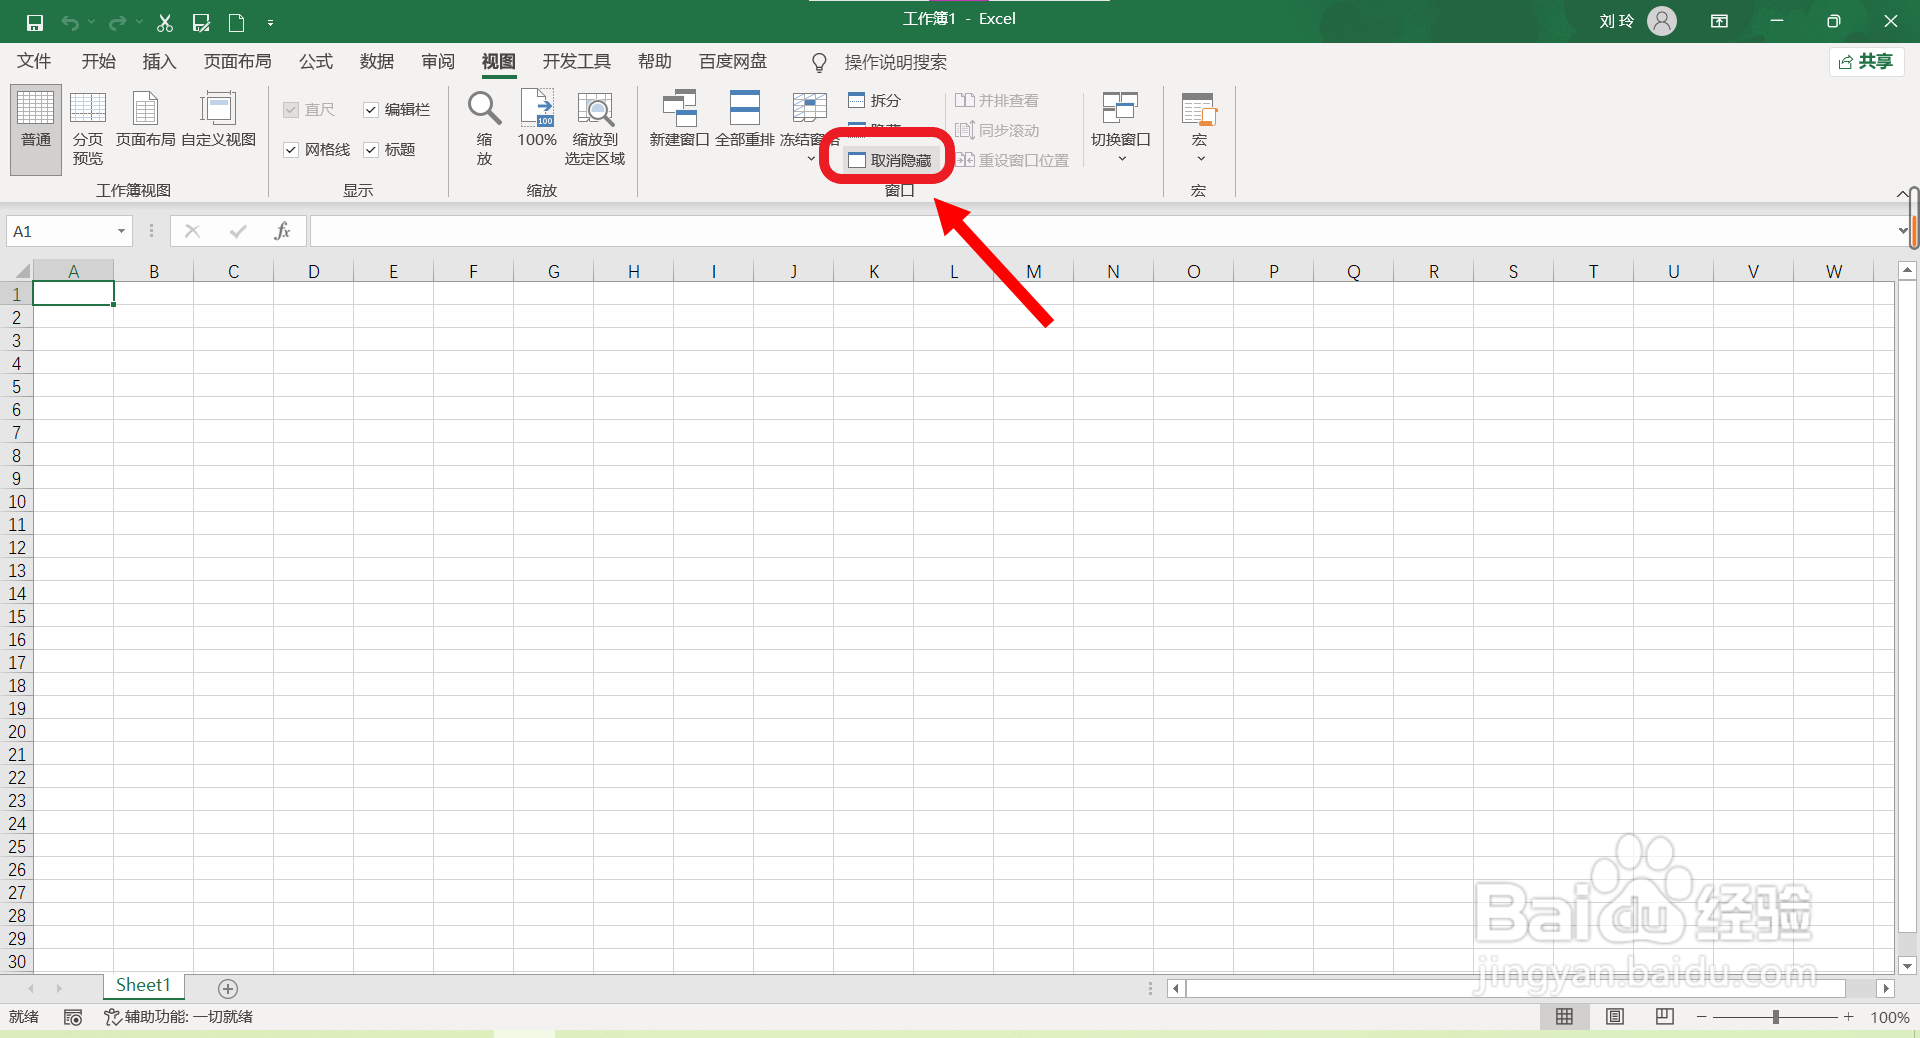The height and width of the screenshot is (1038, 1920).
Task: Open 自定义视图 (Custom Views)
Action: (218, 118)
